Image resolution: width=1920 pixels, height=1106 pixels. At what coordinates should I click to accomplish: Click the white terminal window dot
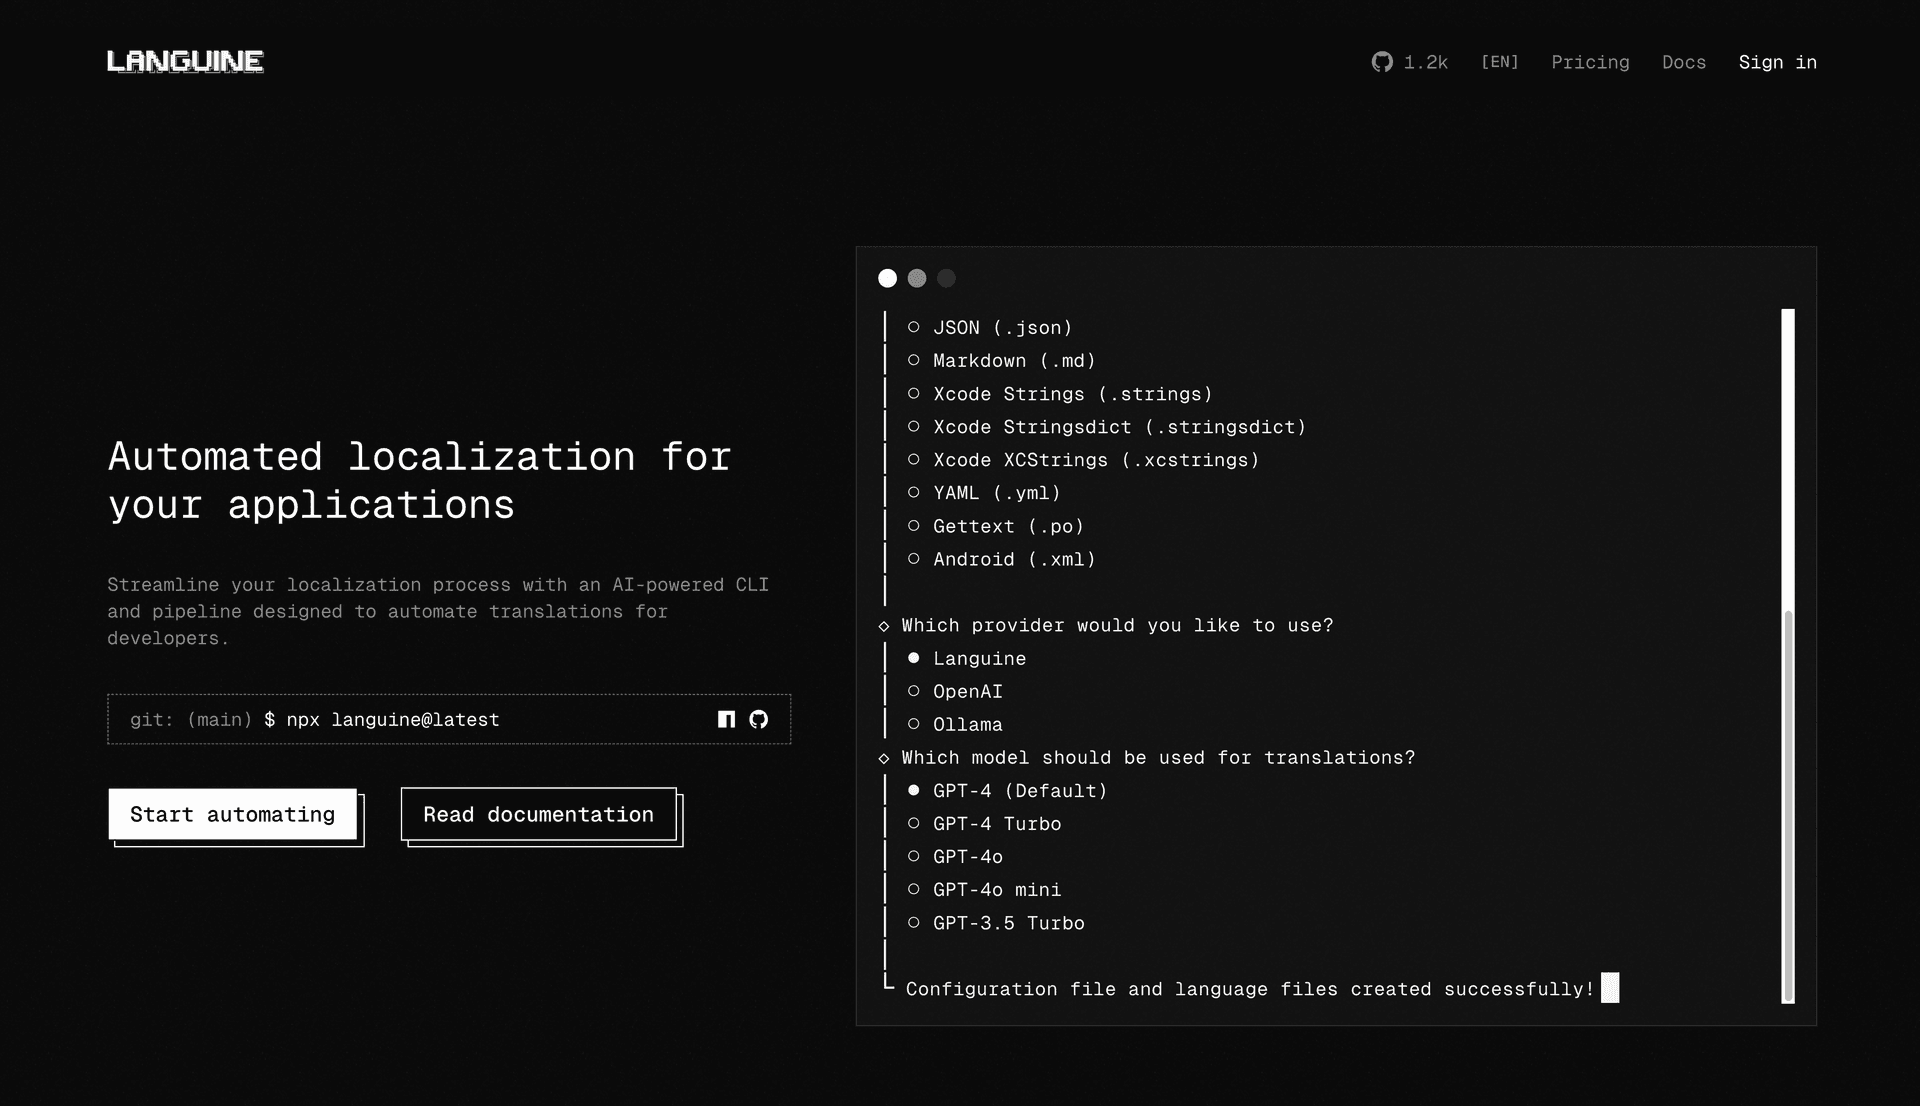coord(887,278)
